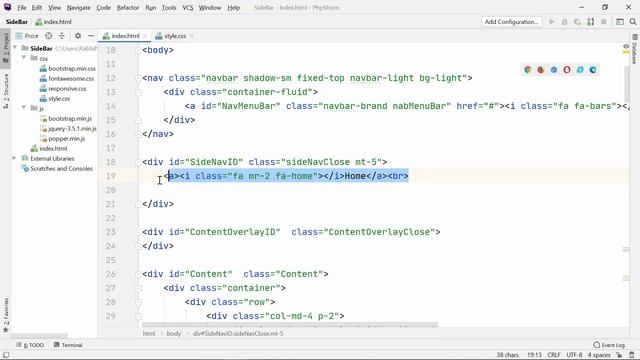Open the VCS menu

[x=188, y=7]
